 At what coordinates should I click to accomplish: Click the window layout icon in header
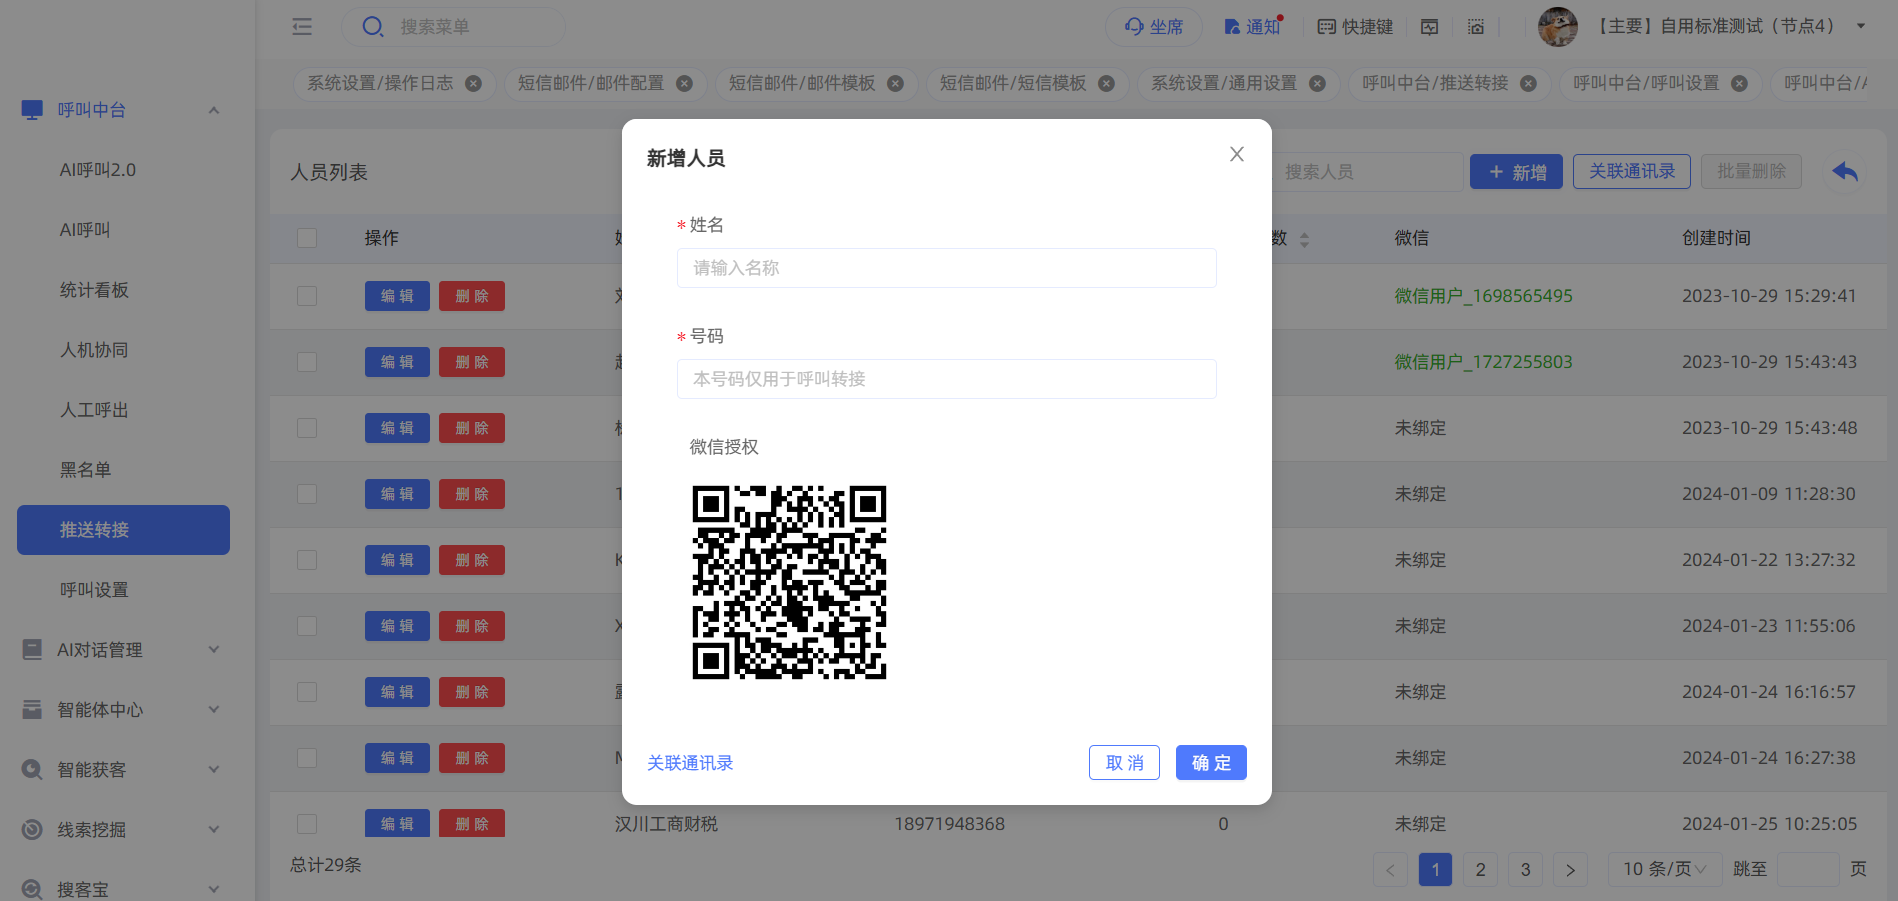point(1430,27)
